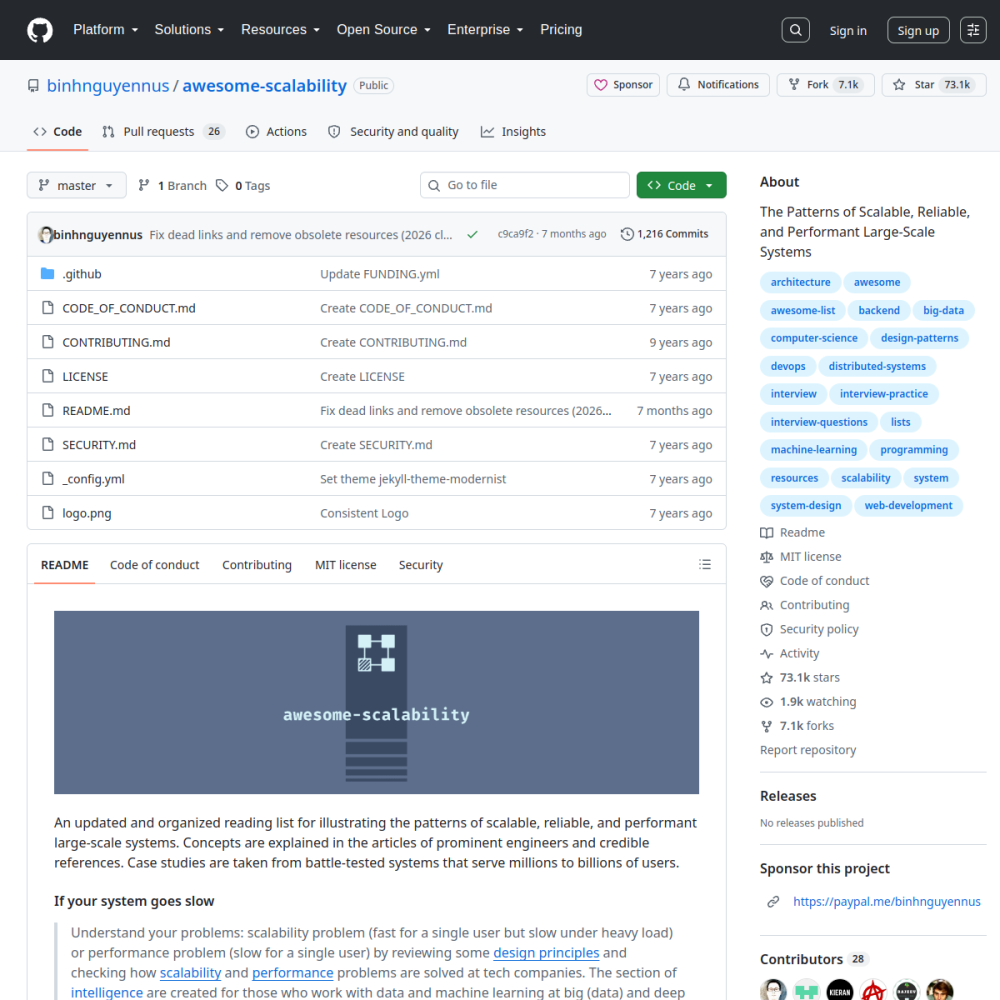
Task: Click the Security policy shield icon
Action: click(x=767, y=629)
